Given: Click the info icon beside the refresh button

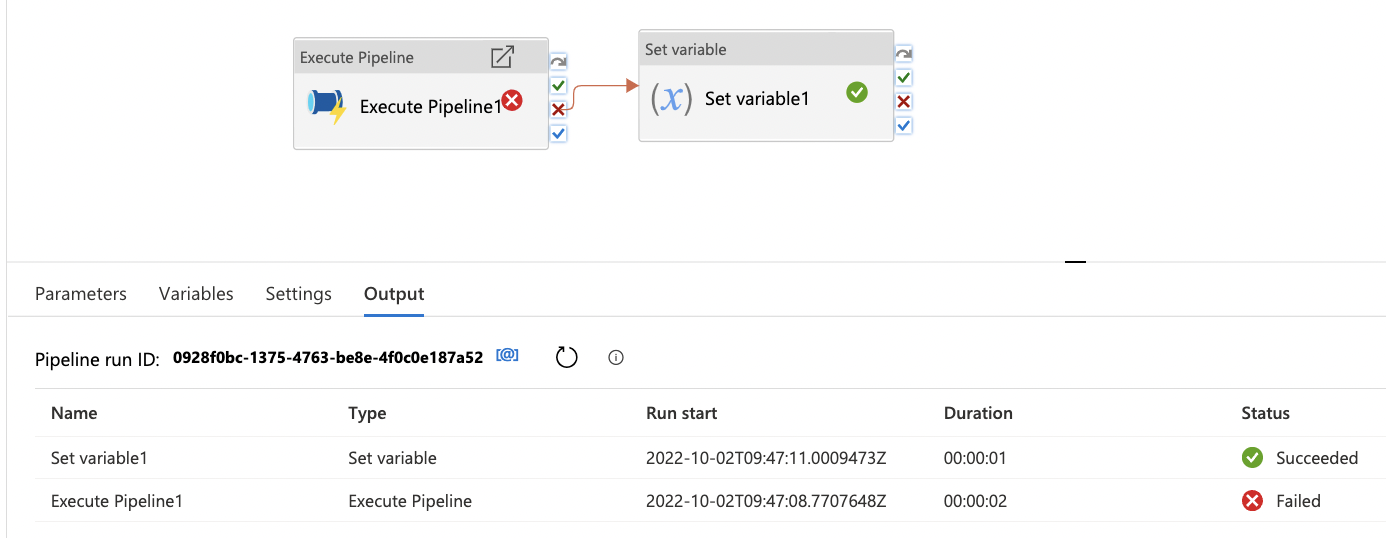Looking at the screenshot, I should [616, 357].
